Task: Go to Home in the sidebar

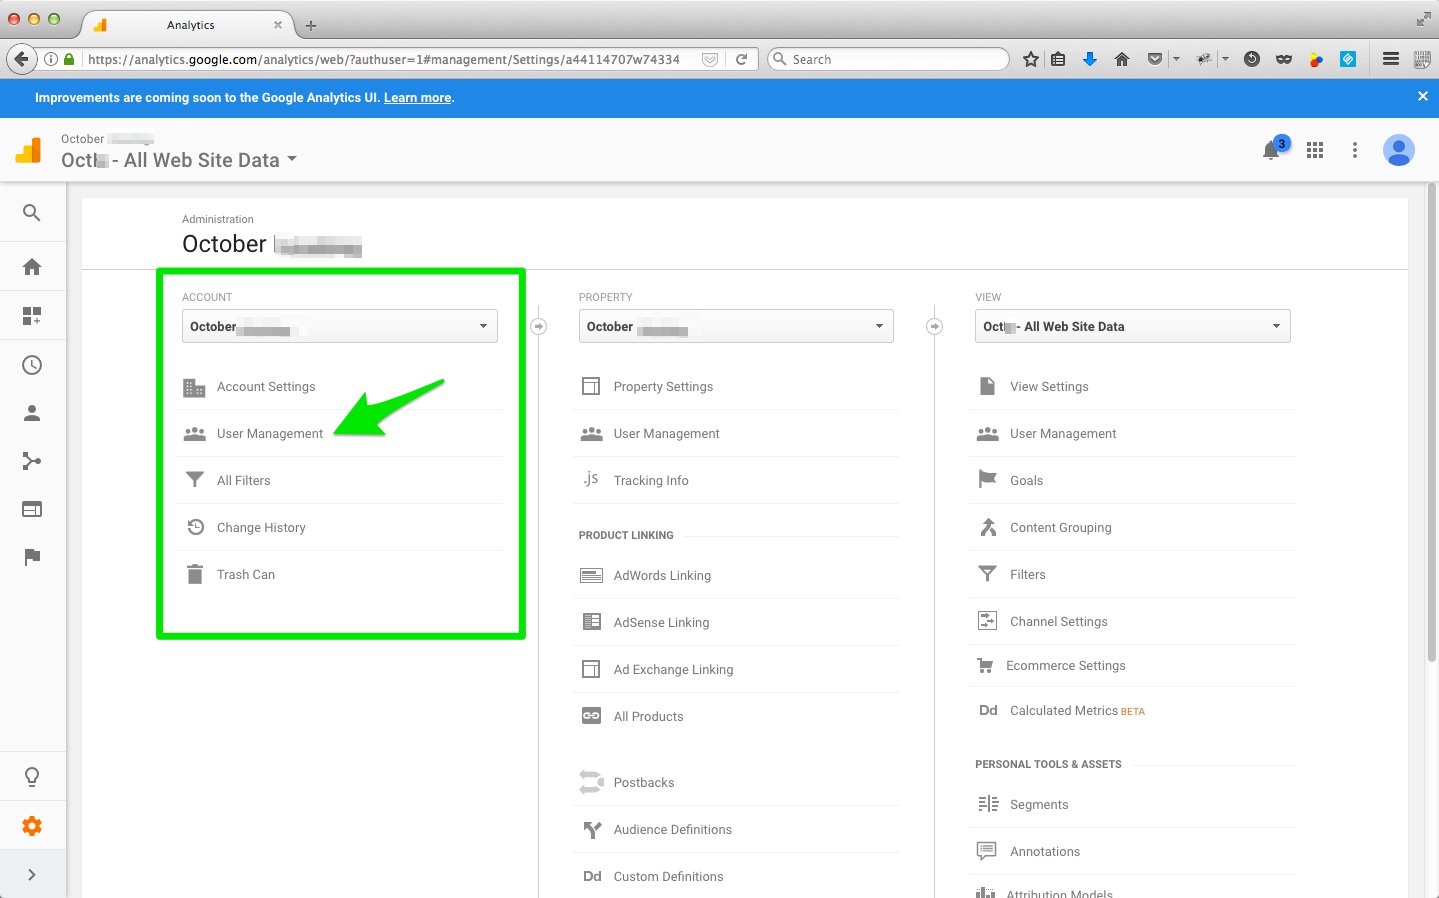Action: 32,267
